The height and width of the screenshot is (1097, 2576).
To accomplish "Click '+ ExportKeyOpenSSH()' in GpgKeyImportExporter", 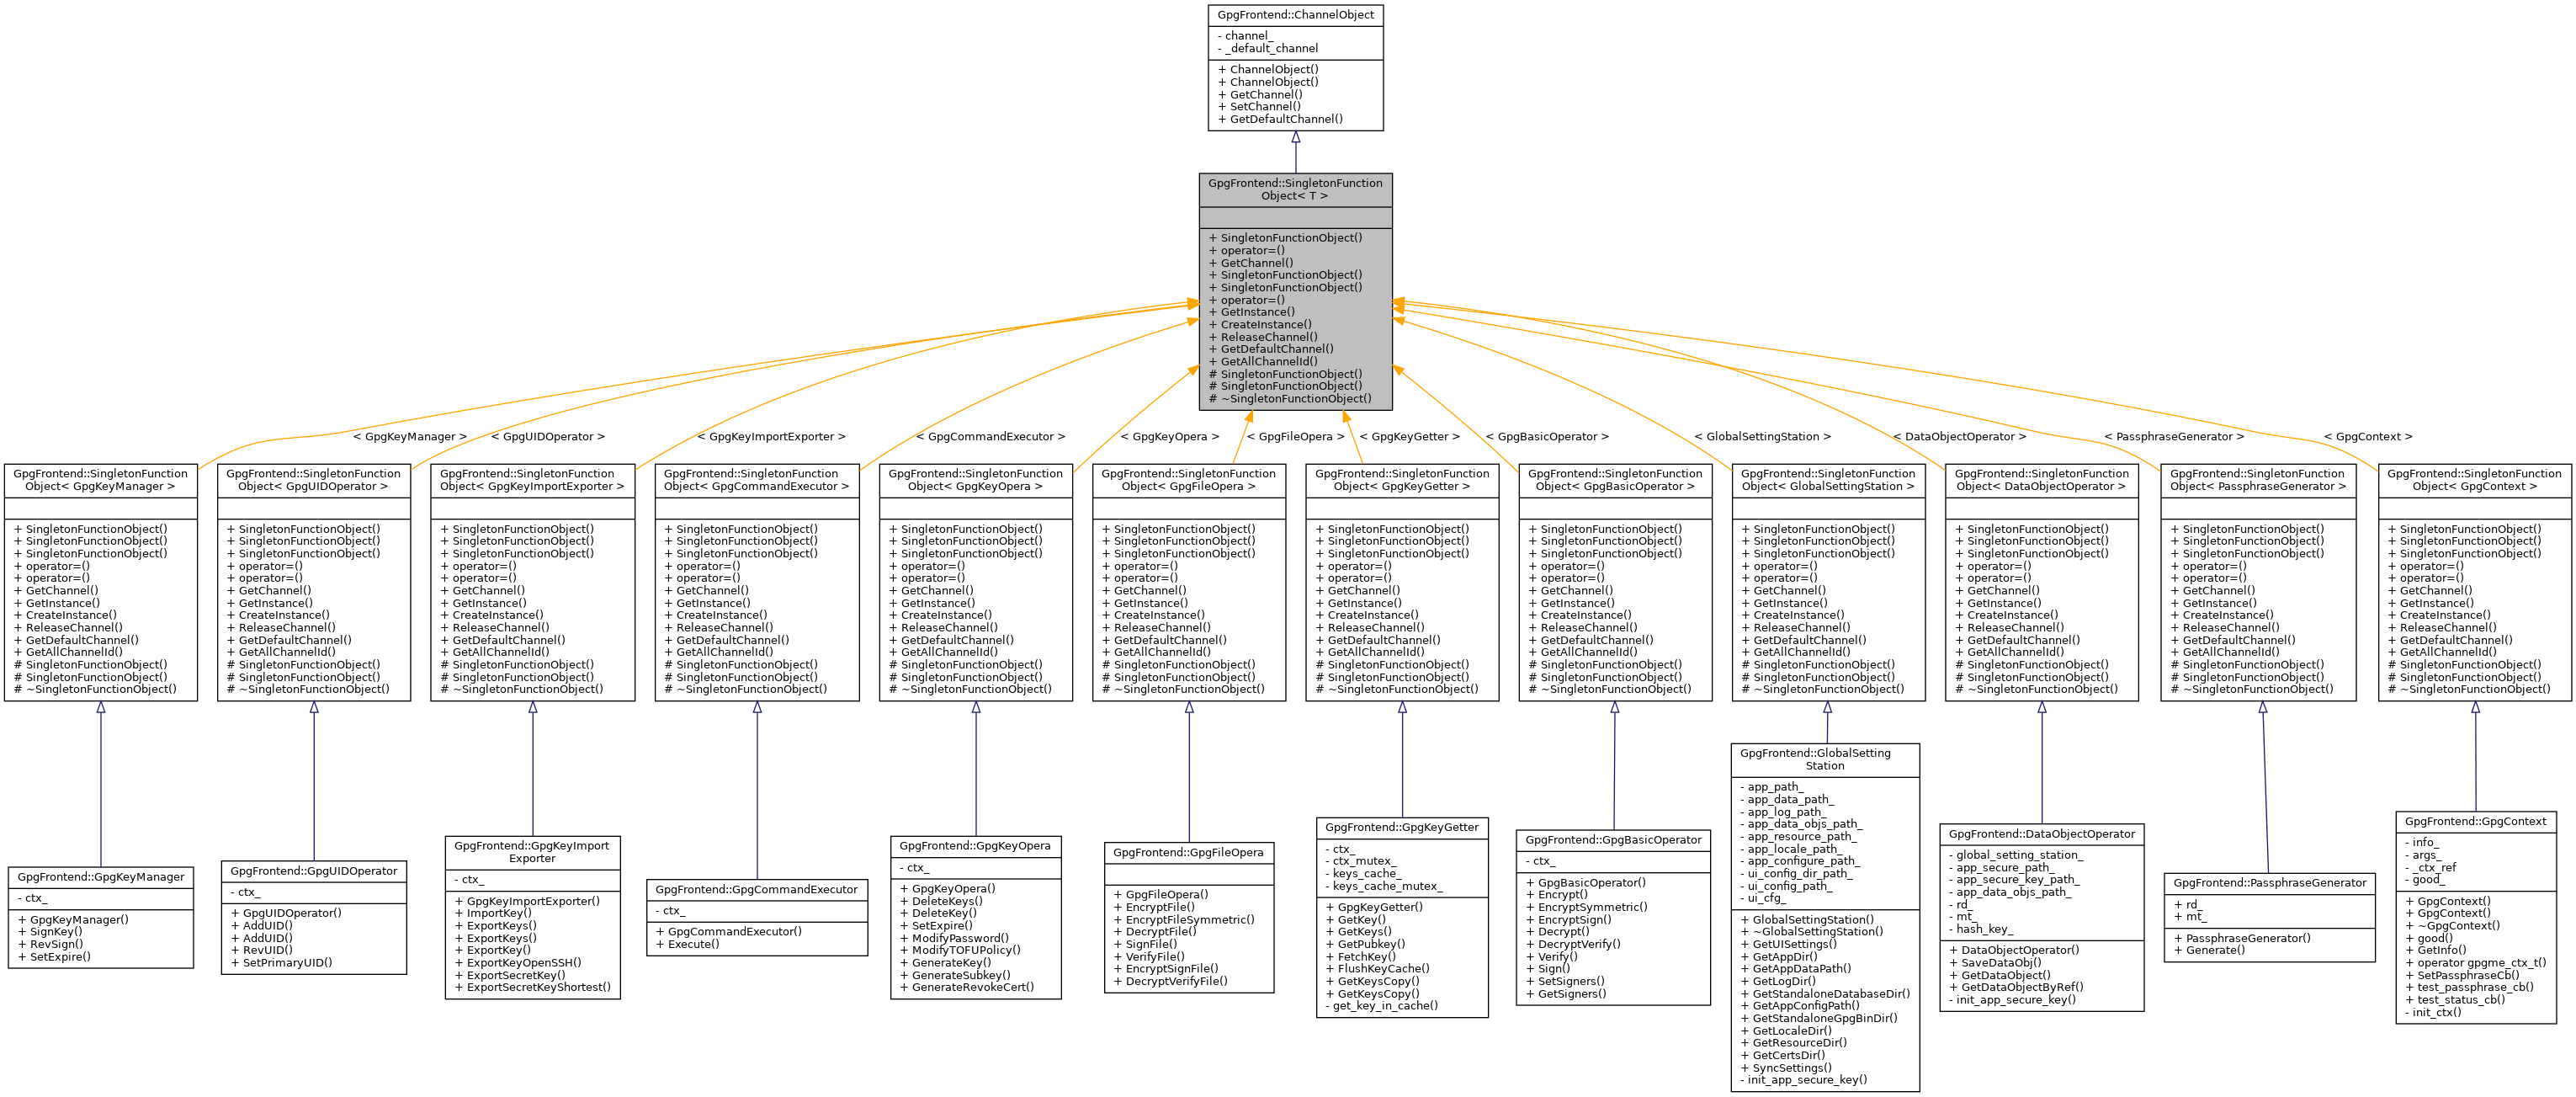I will 518,963.
